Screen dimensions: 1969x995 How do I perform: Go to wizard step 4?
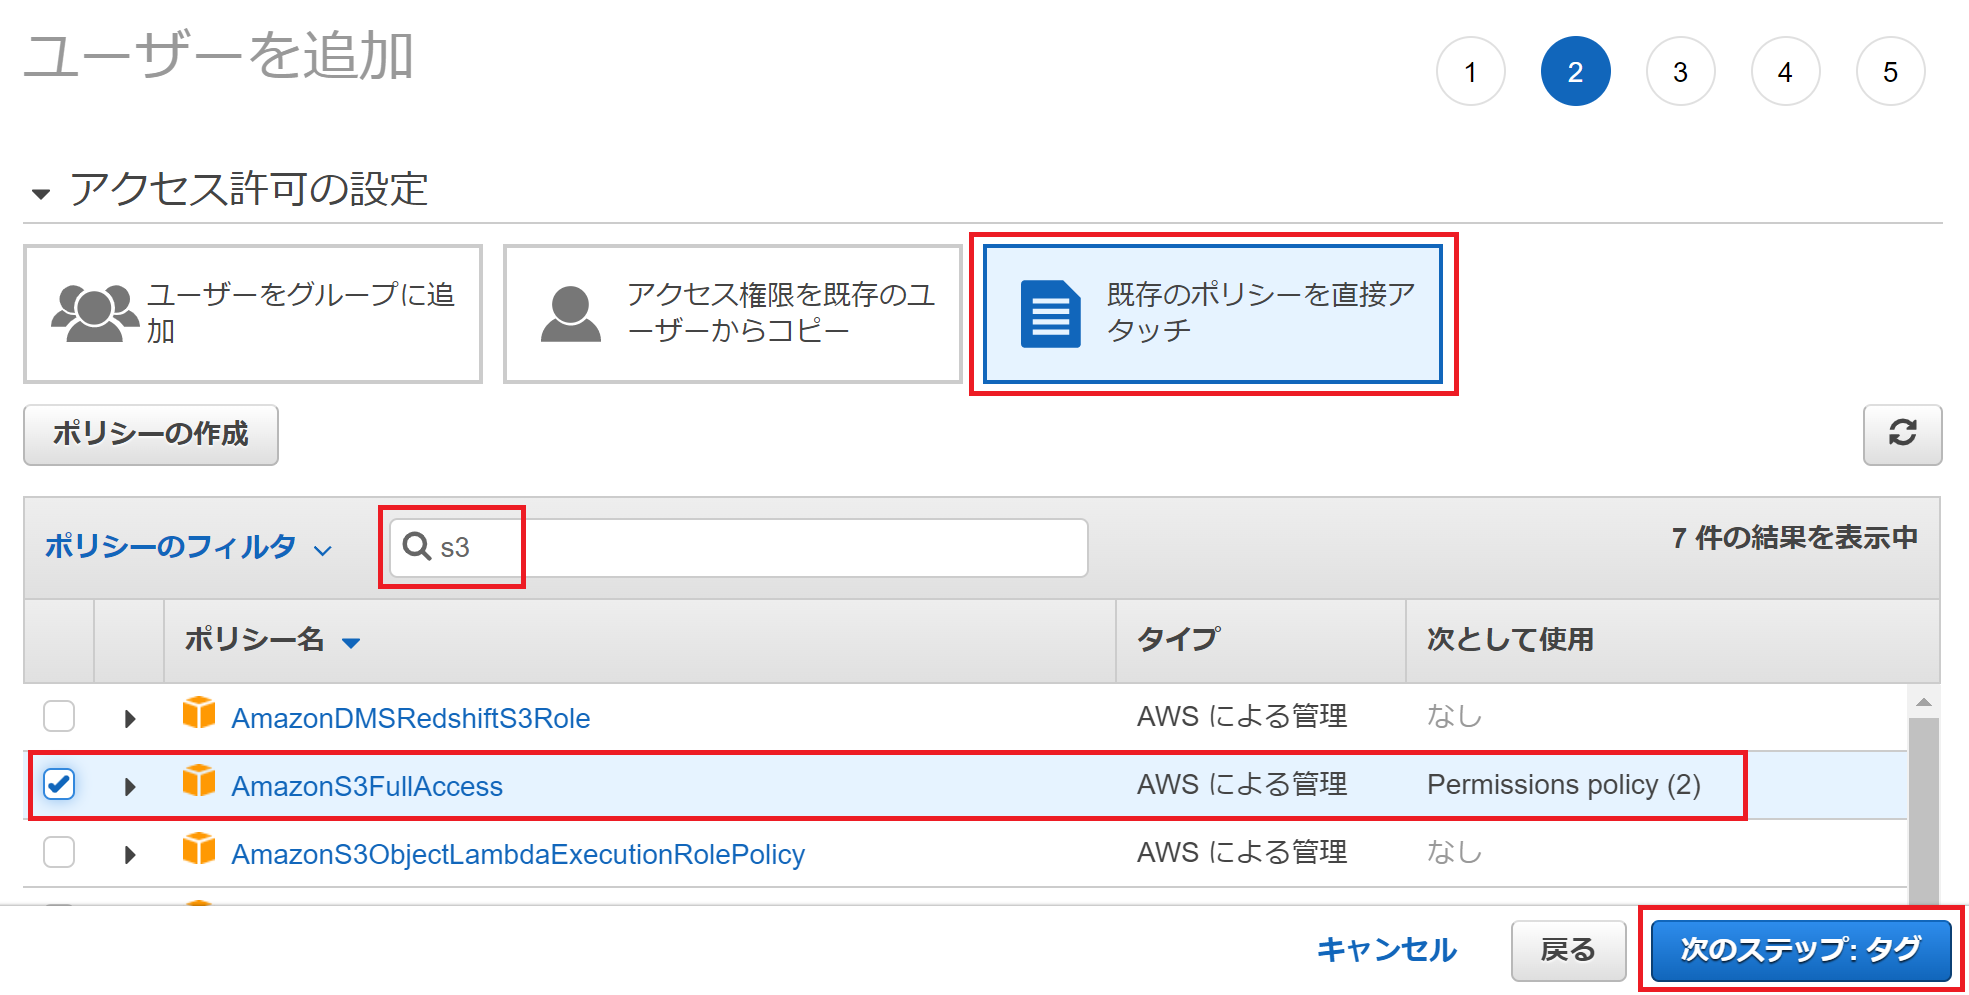(1785, 72)
